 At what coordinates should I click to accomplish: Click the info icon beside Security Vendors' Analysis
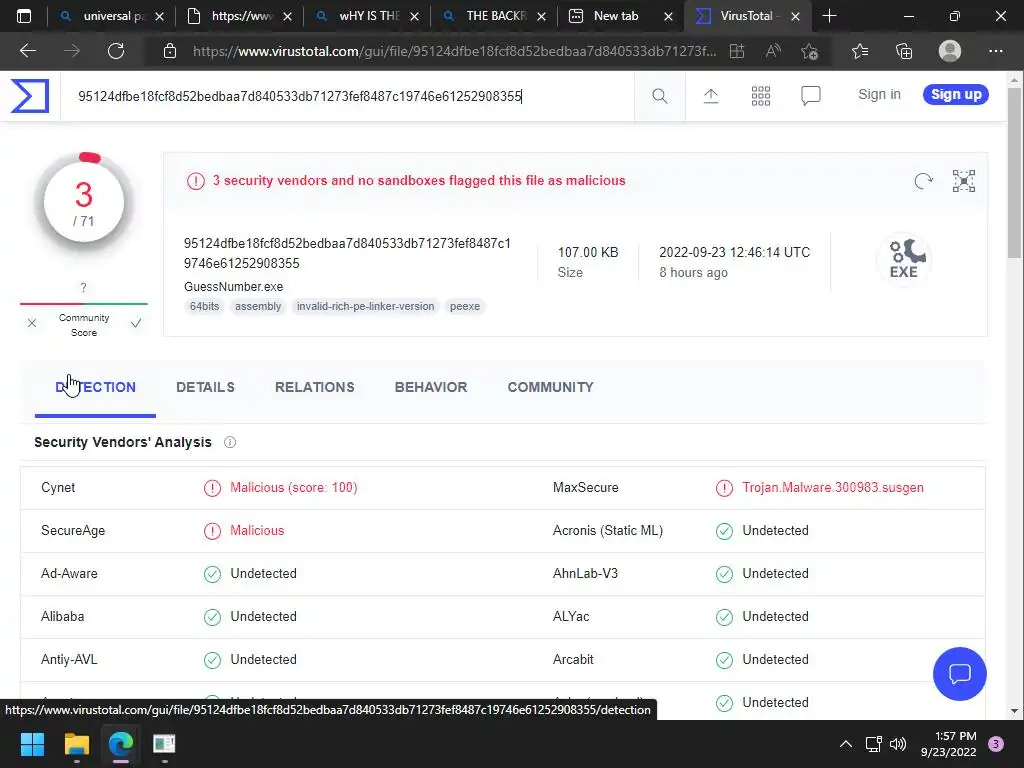(230, 442)
